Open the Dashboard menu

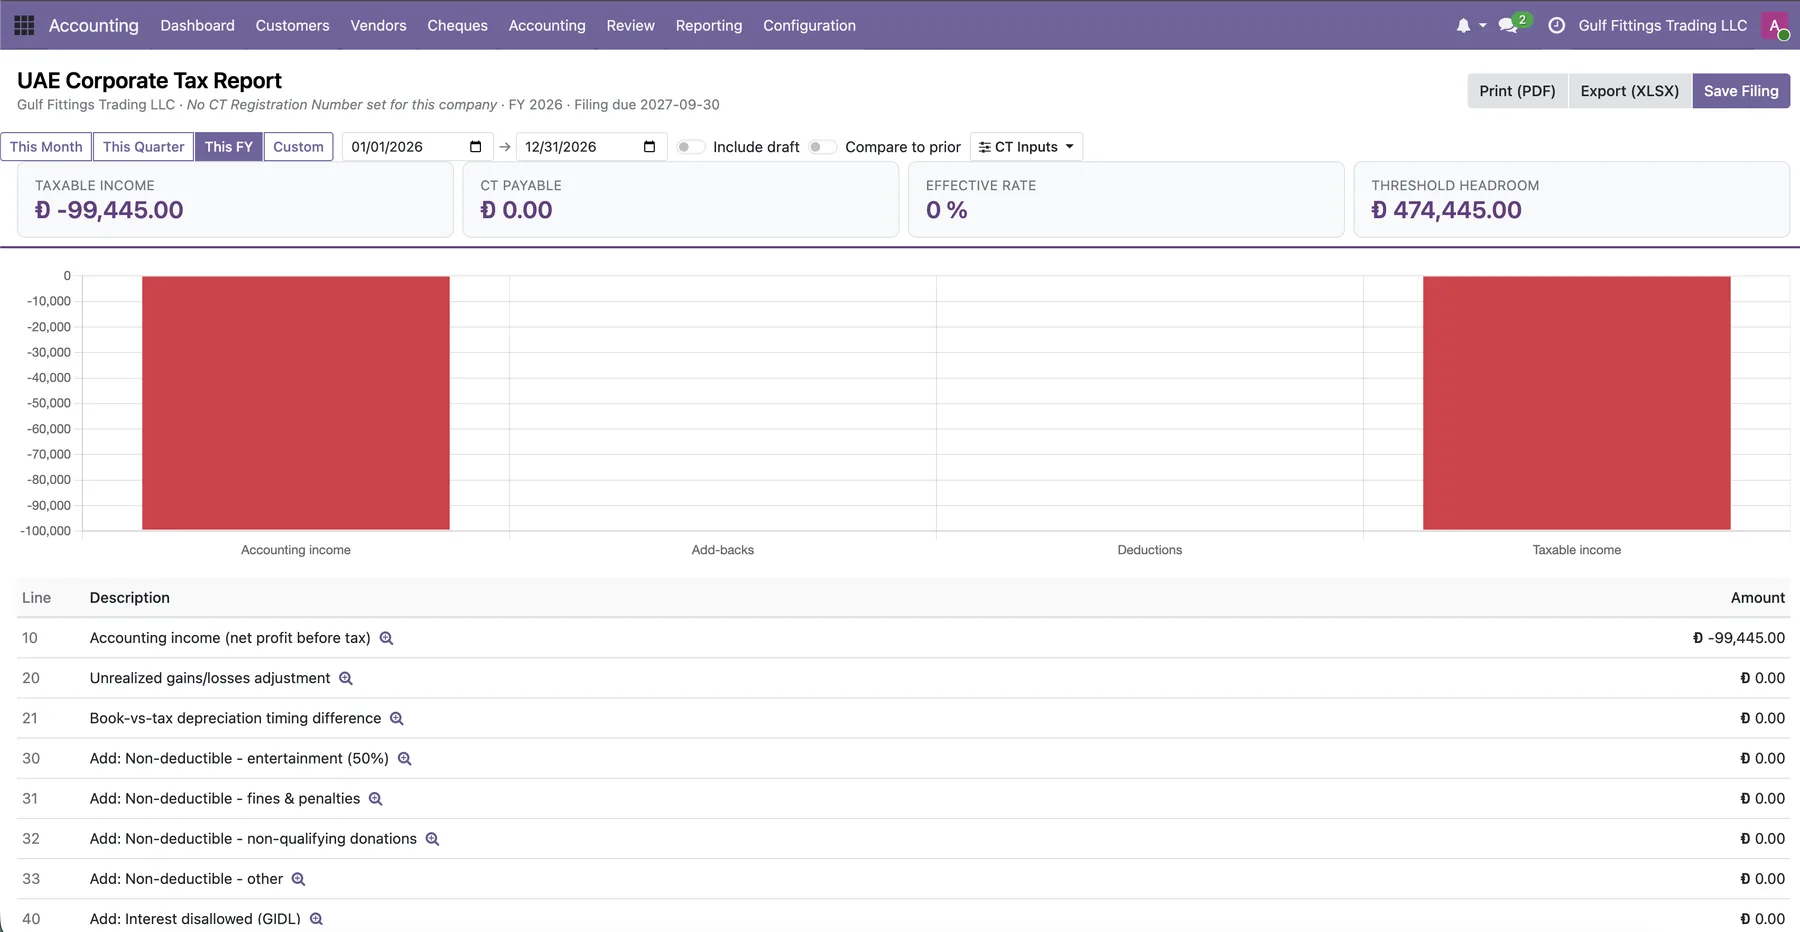(x=197, y=25)
